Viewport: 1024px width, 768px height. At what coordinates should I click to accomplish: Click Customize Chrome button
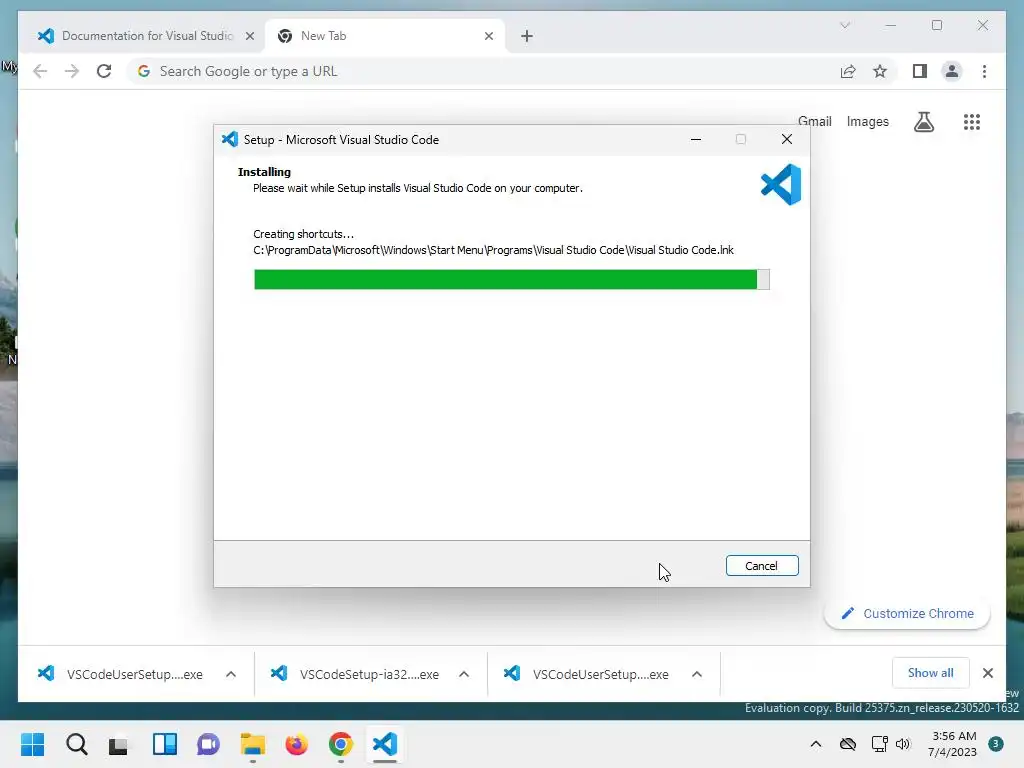907,613
